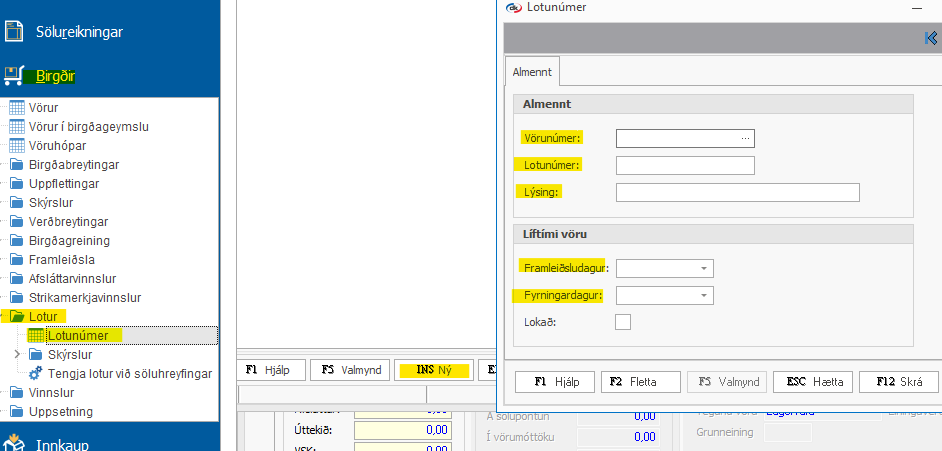Open Tengja lotur við söluhreyfingar gear item
The width and height of the screenshot is (942, 451).
(x=36, y=373)
